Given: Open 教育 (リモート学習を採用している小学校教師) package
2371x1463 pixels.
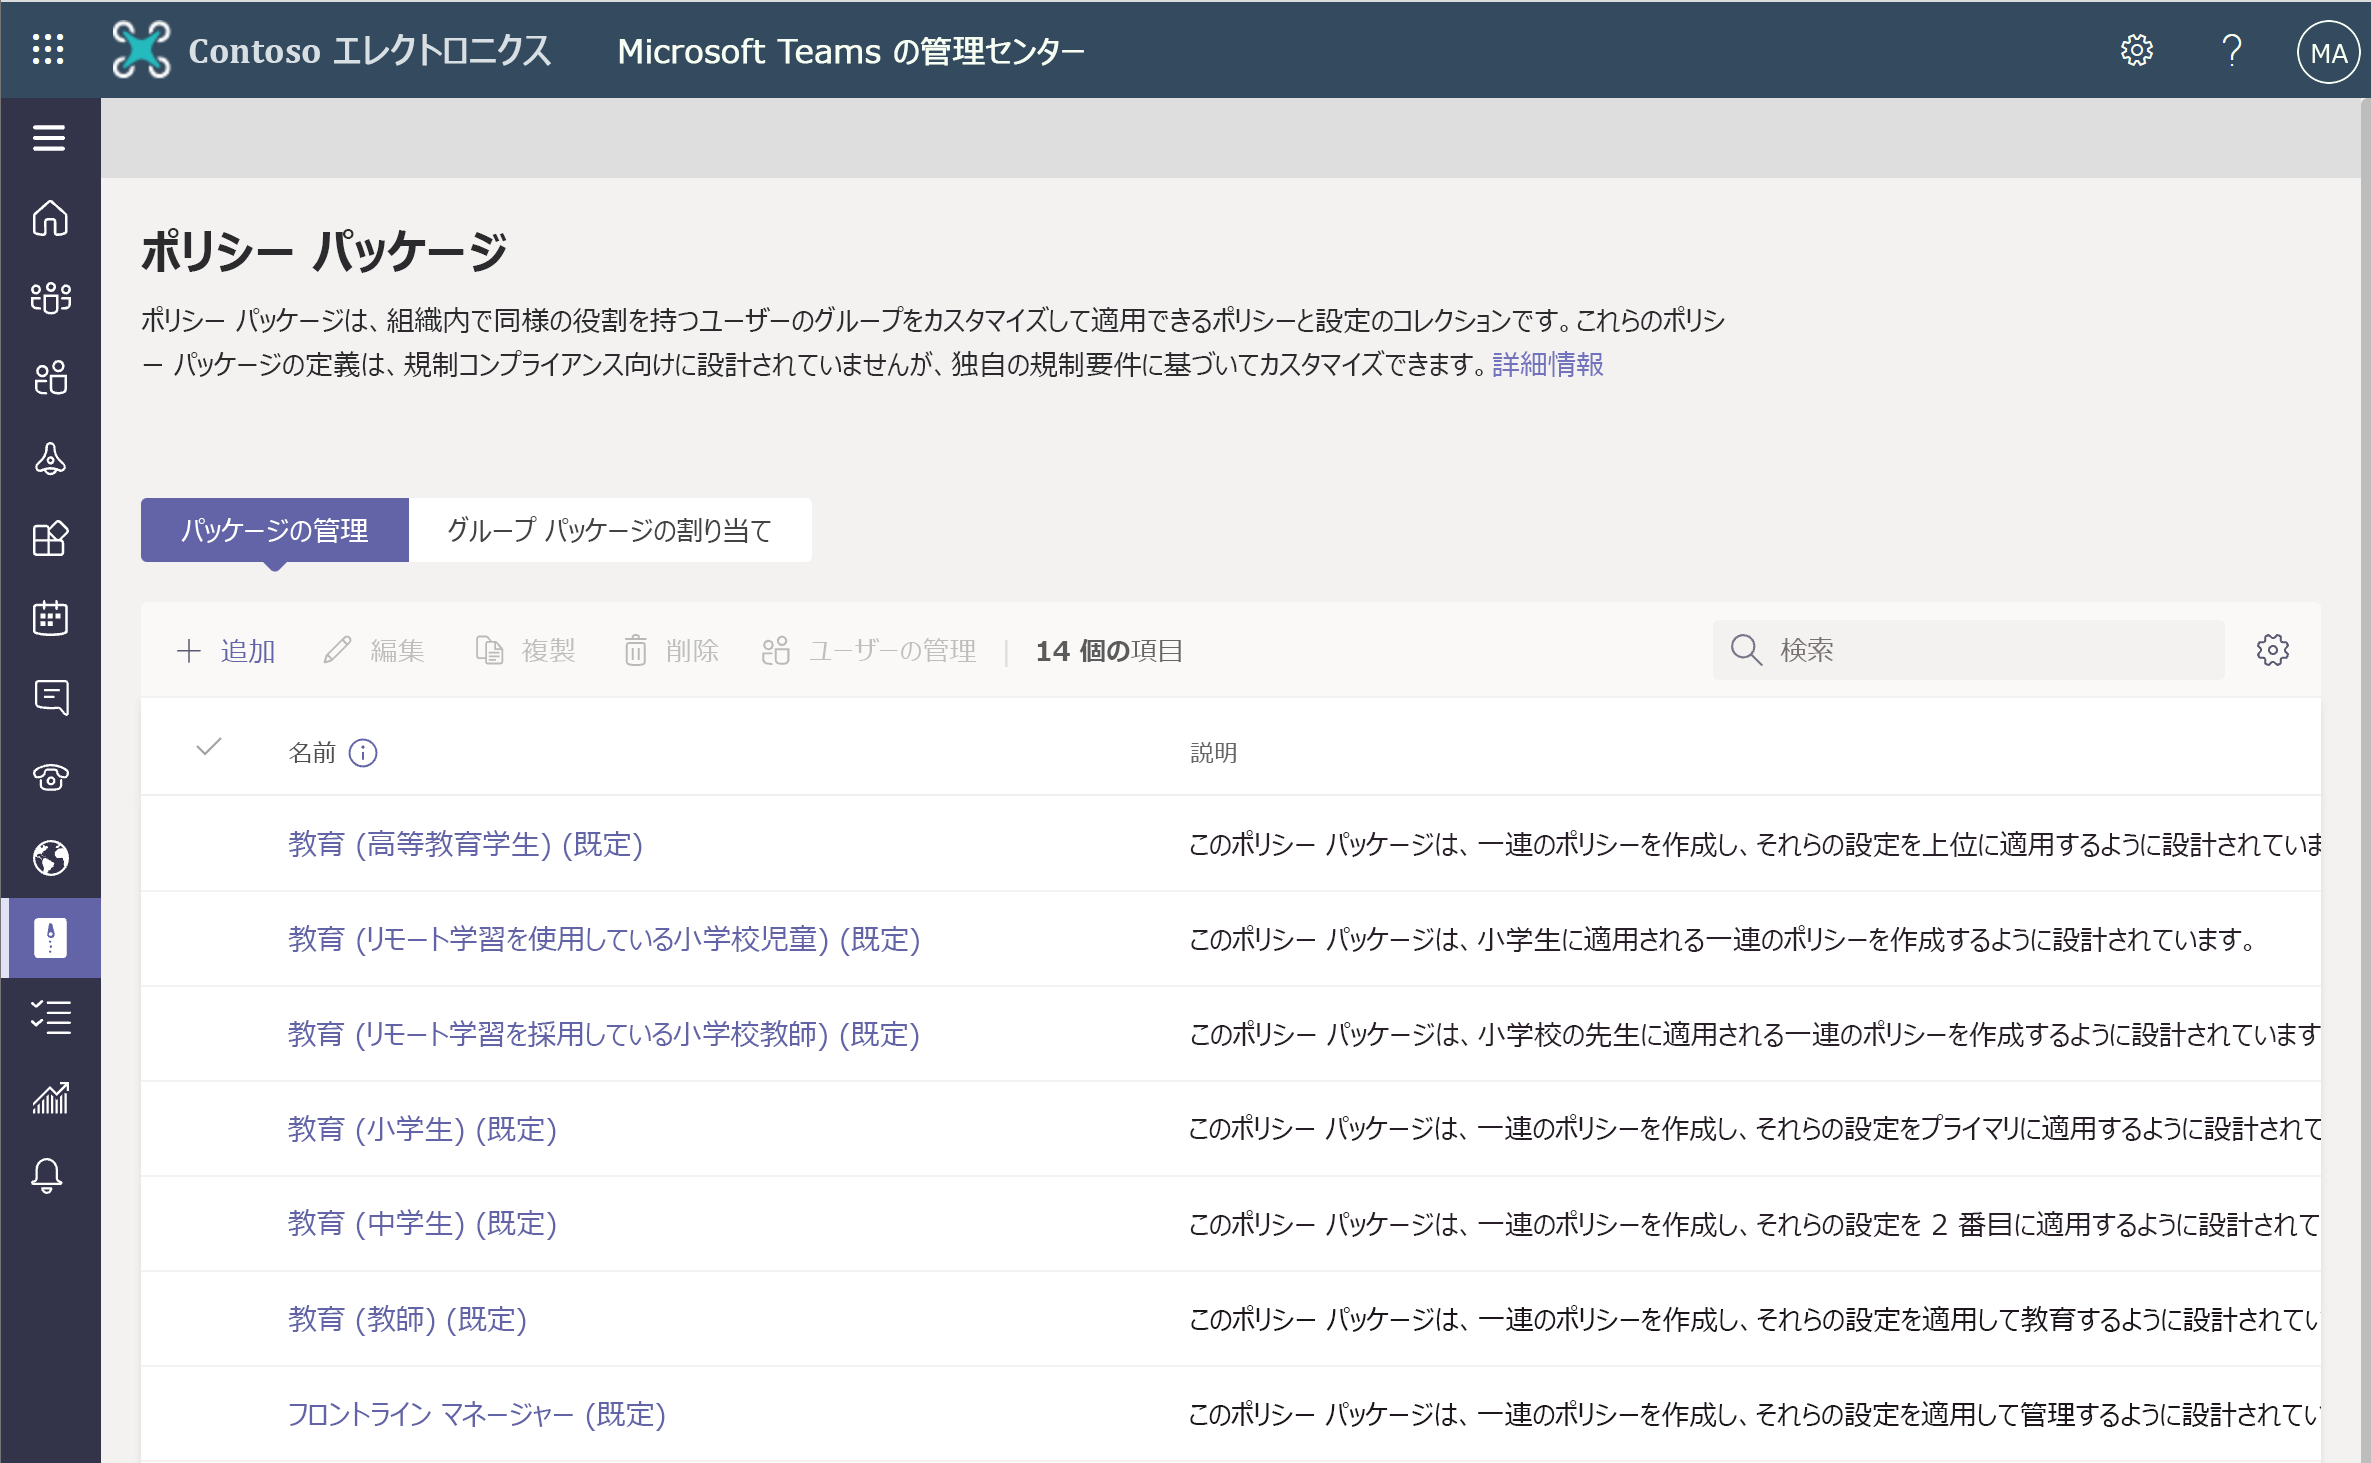Looking at the screenshot, I should [604, 1034].
